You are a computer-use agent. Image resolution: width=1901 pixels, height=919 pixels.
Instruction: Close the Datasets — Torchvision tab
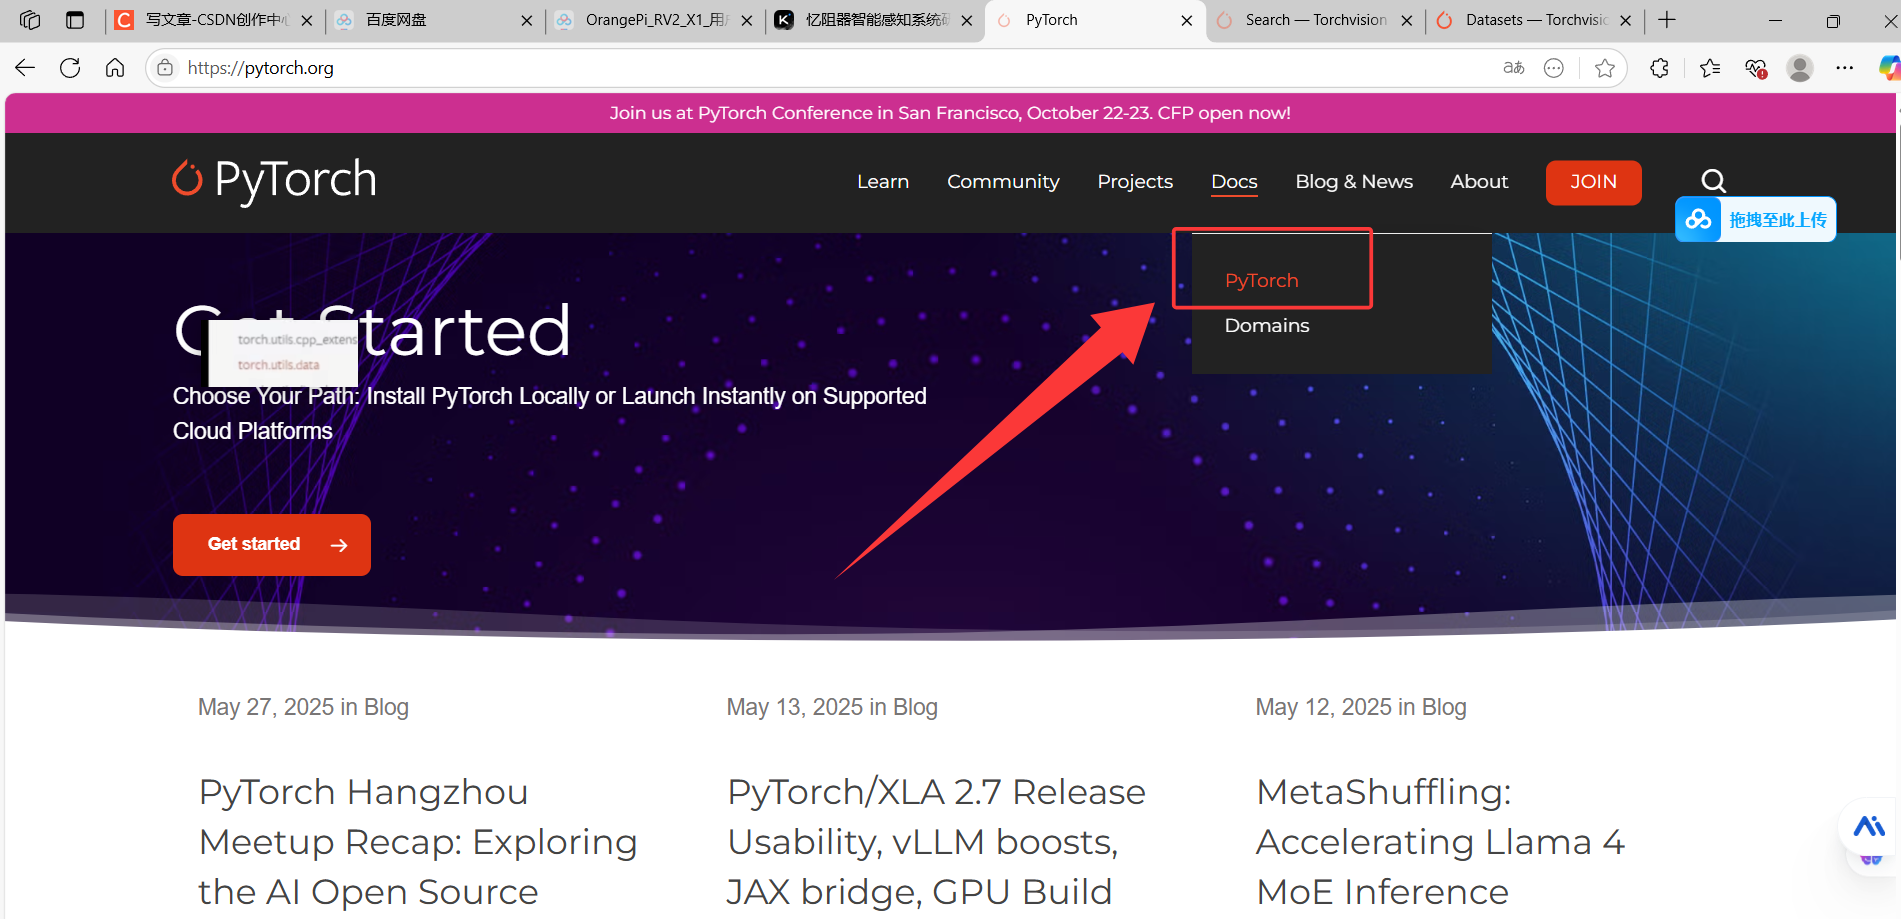(1626, 20)
